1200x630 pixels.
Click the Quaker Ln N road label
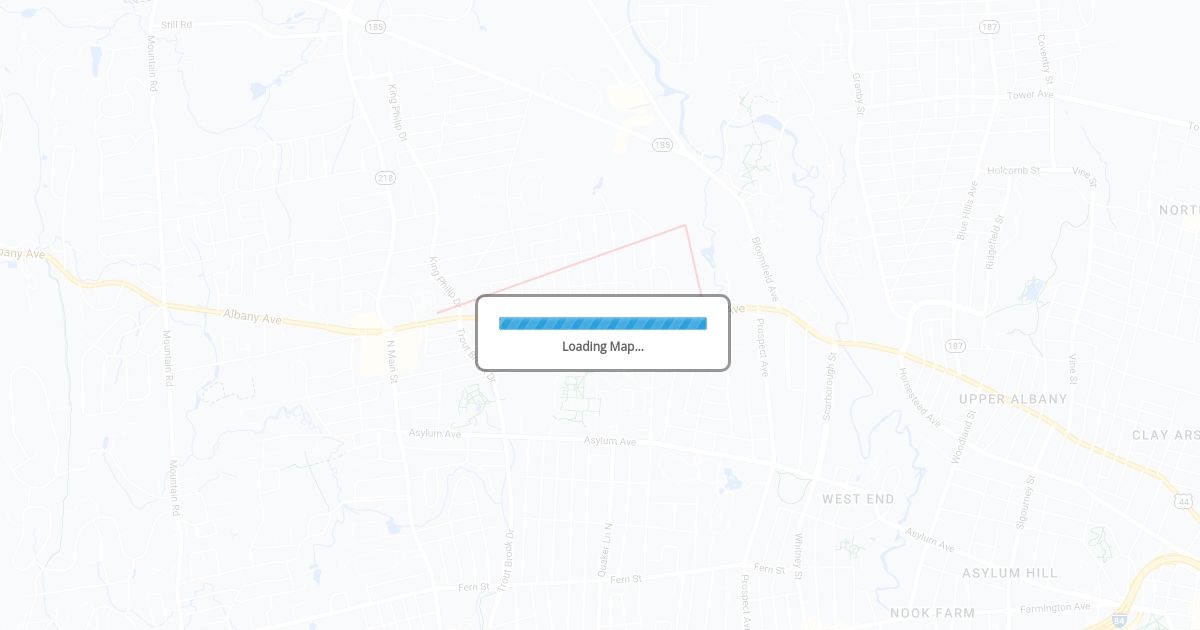coord(603,549)
